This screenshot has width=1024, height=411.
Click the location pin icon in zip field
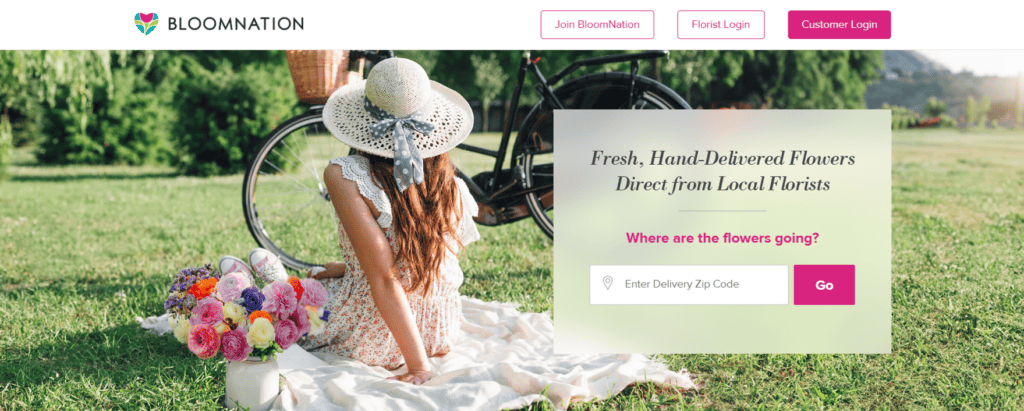[607, 283]
